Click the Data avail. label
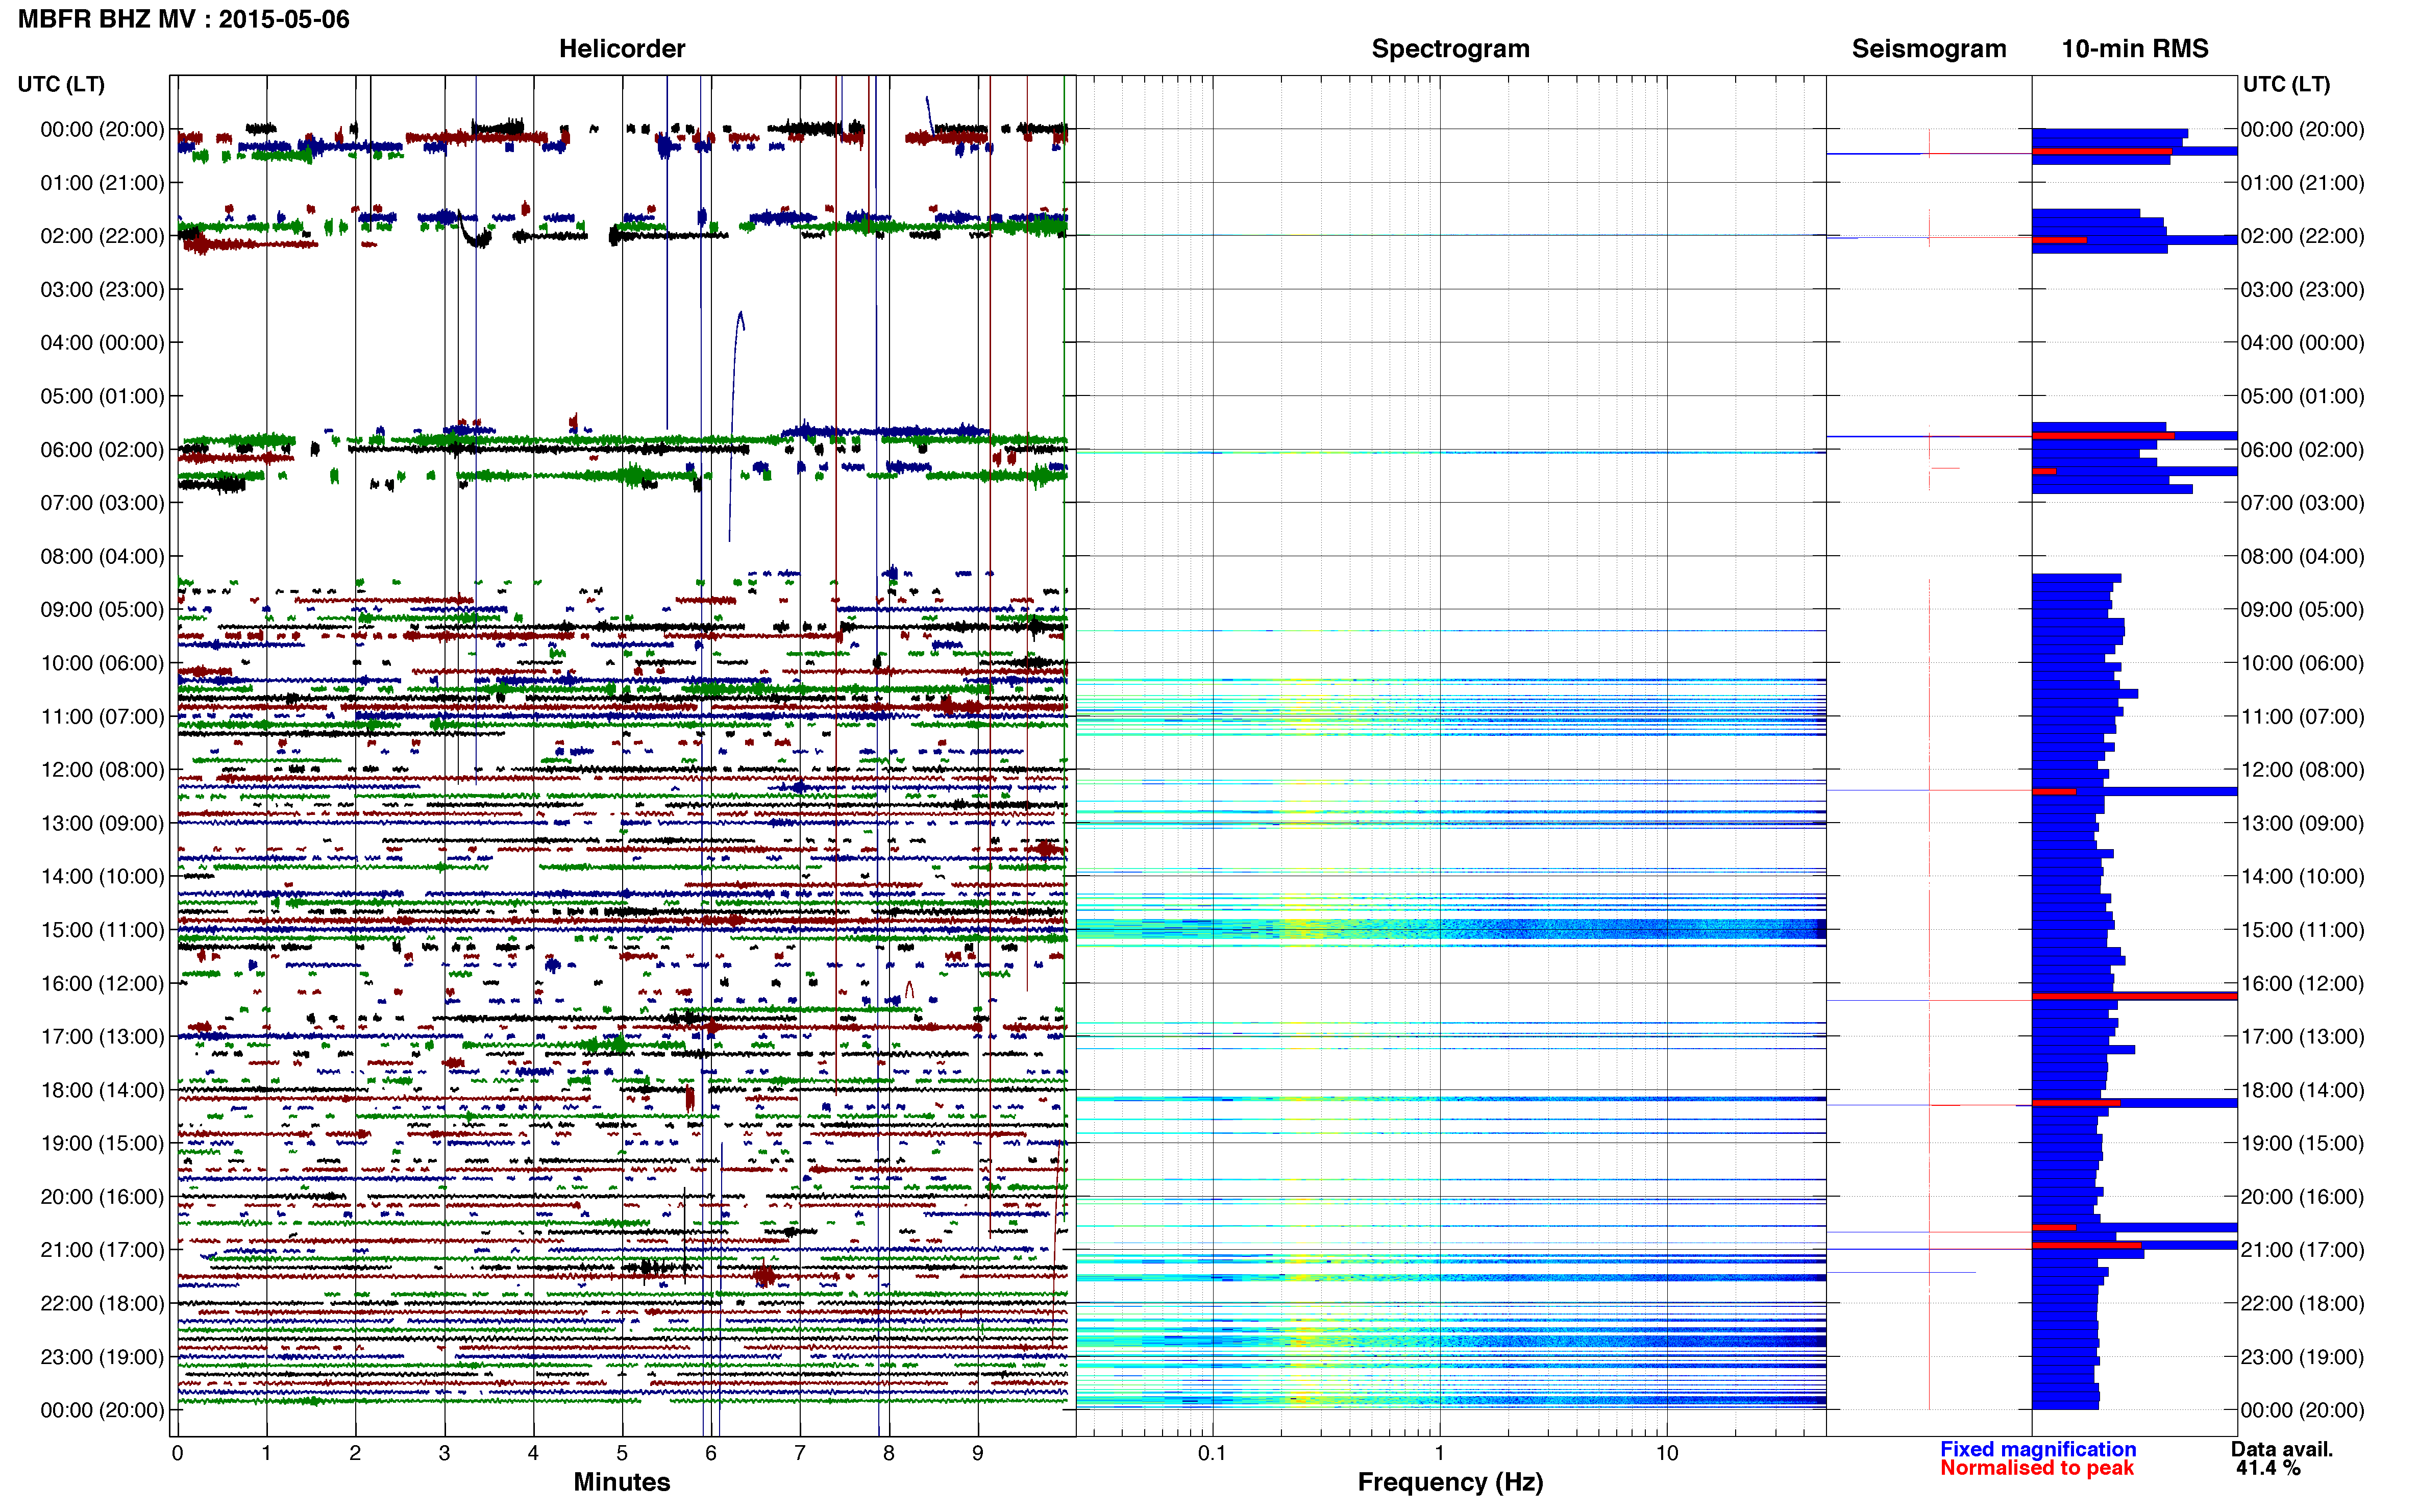 pyautogui.click(x=2281, y=1448)
